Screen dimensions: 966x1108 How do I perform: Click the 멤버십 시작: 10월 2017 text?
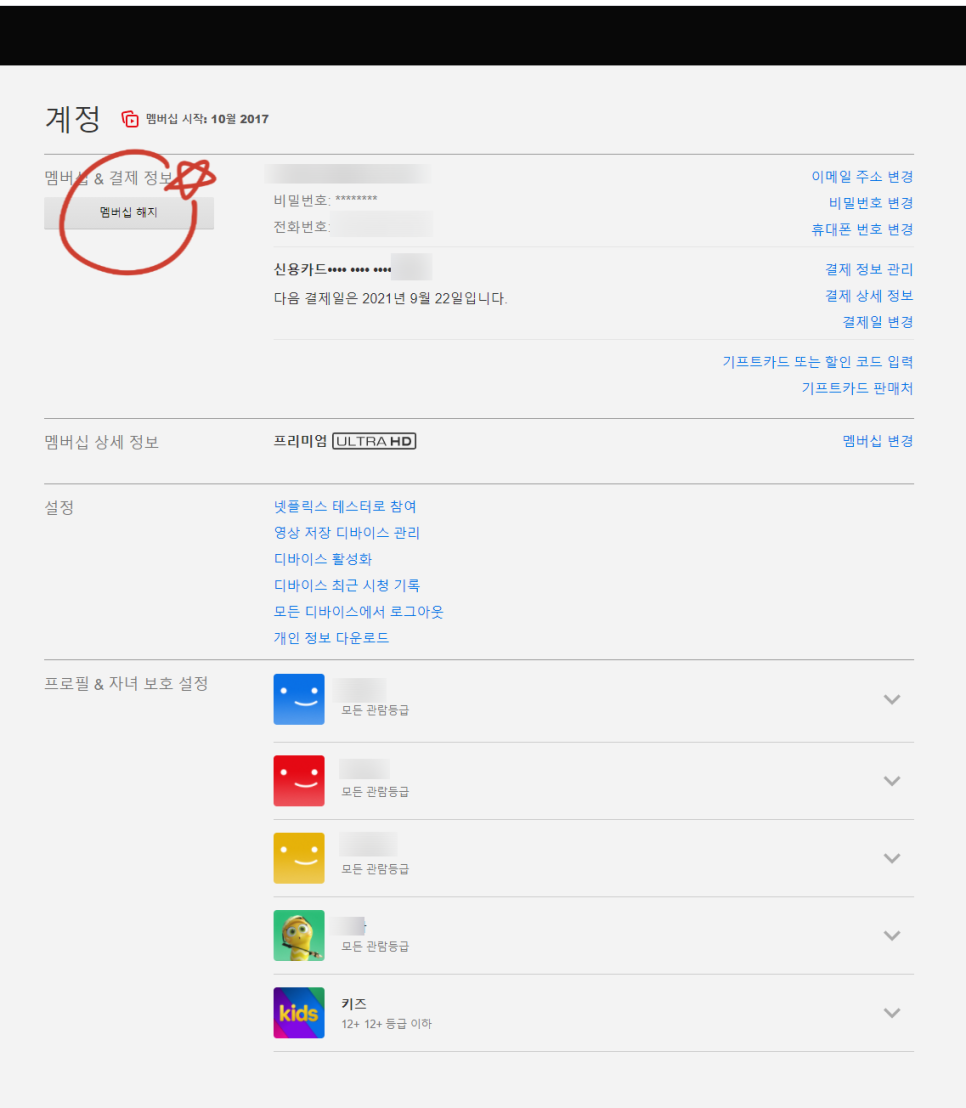[x=207, y=119]
